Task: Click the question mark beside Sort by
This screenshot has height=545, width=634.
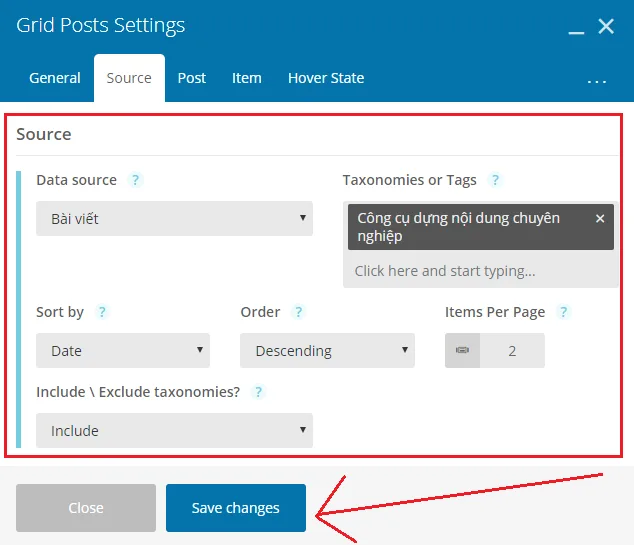Action: tap(102, 312)
